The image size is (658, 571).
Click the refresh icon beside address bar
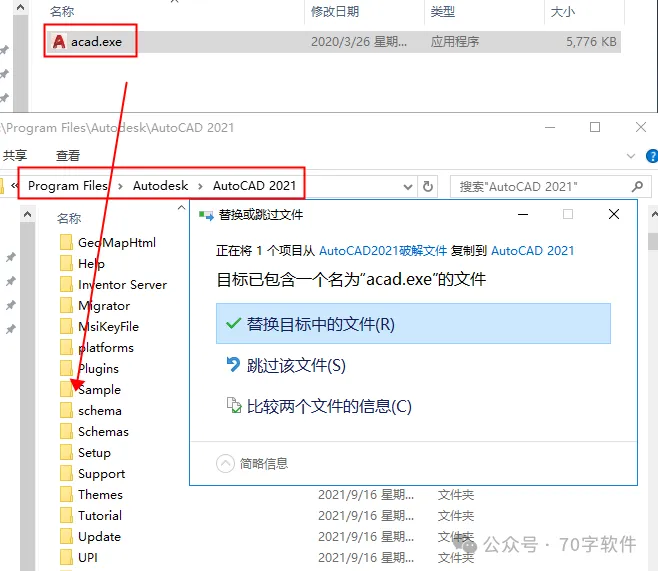[x=428, y=186]
